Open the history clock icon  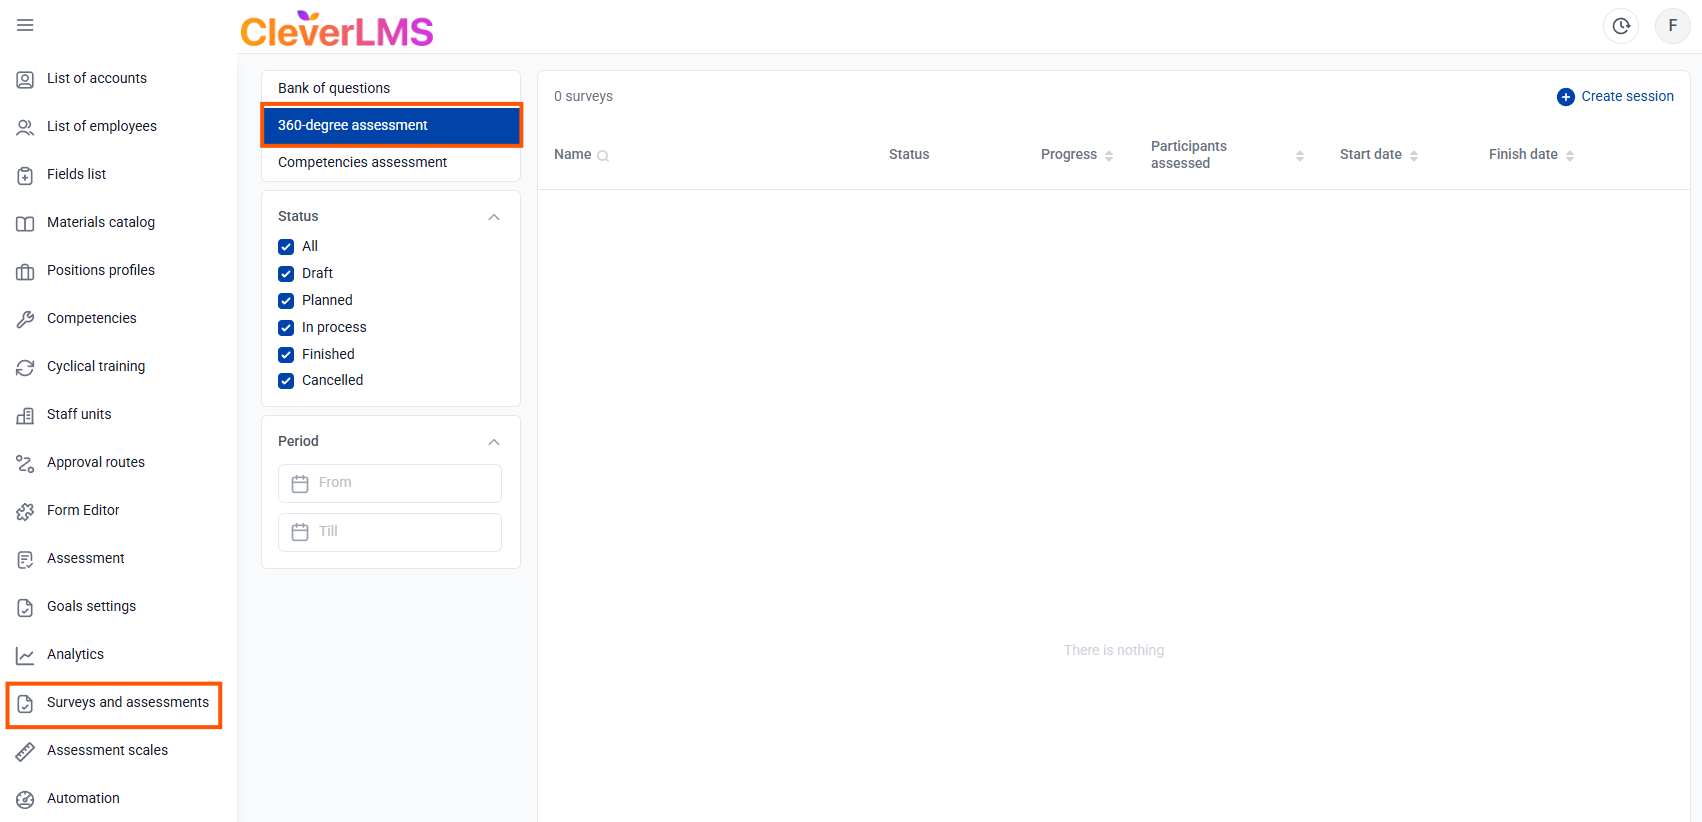pos(1621,26)
